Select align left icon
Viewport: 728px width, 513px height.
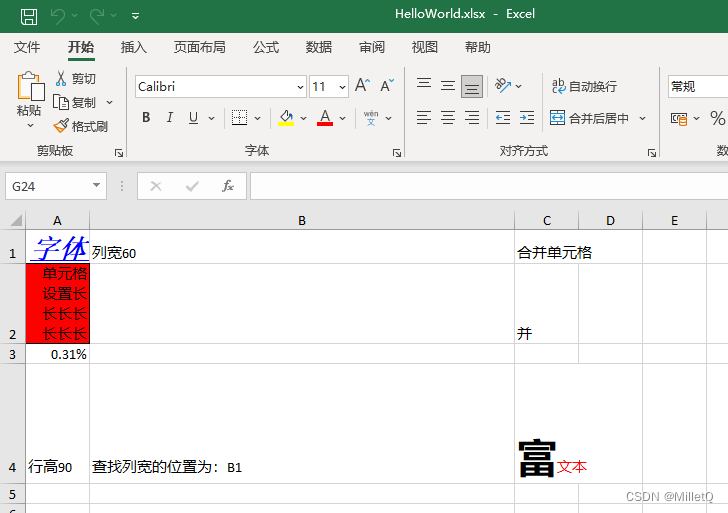(423, 117)
